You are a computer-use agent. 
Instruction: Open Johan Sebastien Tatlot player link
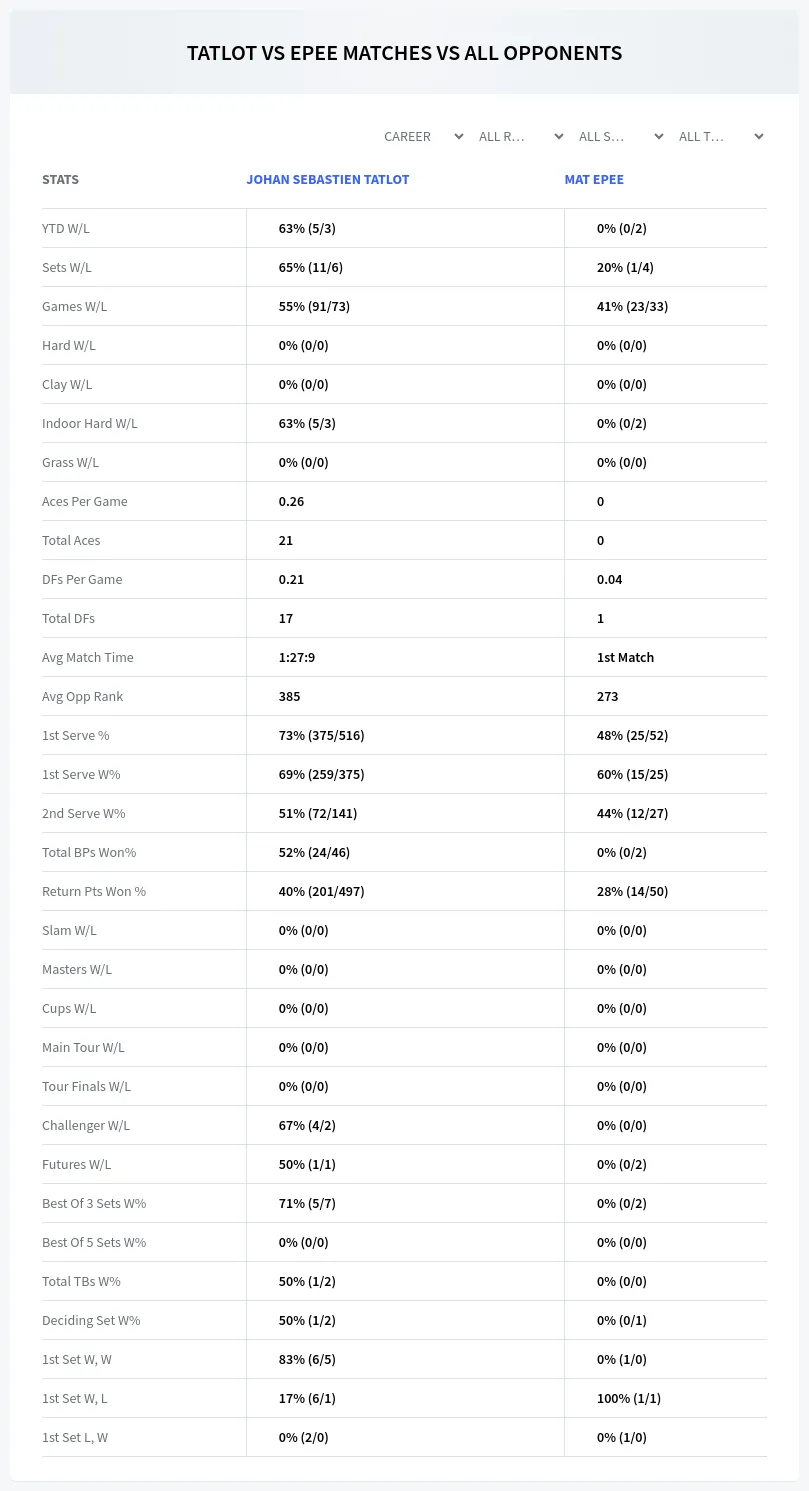point(328,180)
